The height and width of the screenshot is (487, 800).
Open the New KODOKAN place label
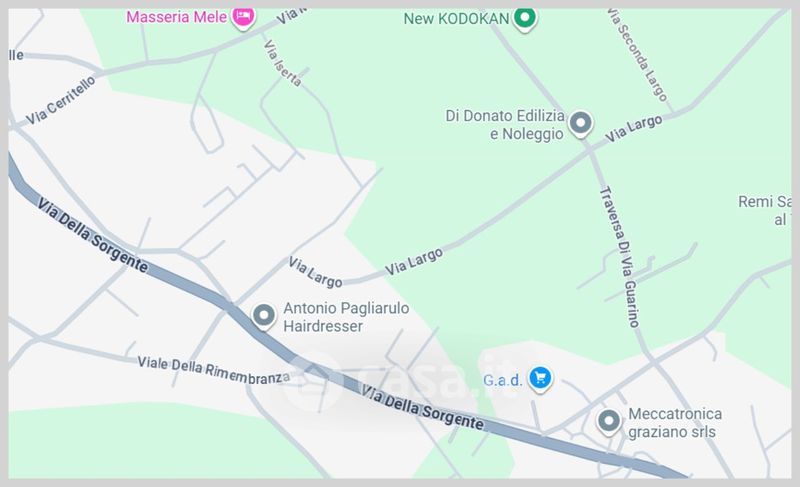457,19
